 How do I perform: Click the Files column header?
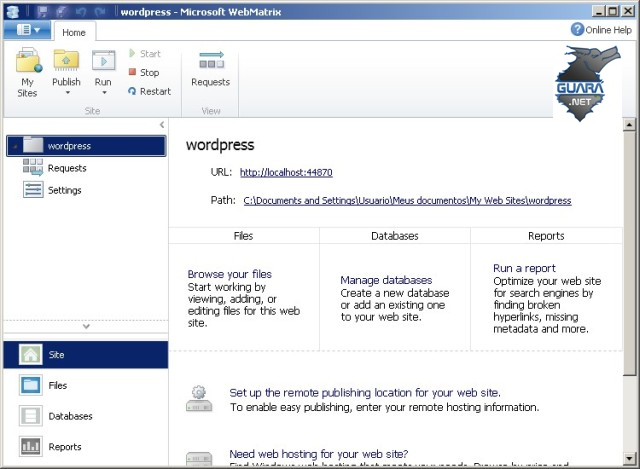[244, 236]
